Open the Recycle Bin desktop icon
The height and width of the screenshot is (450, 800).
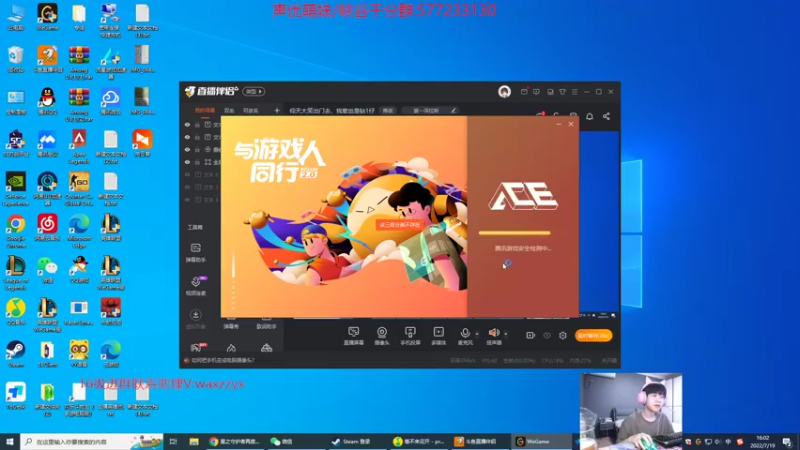click(16, 59)
